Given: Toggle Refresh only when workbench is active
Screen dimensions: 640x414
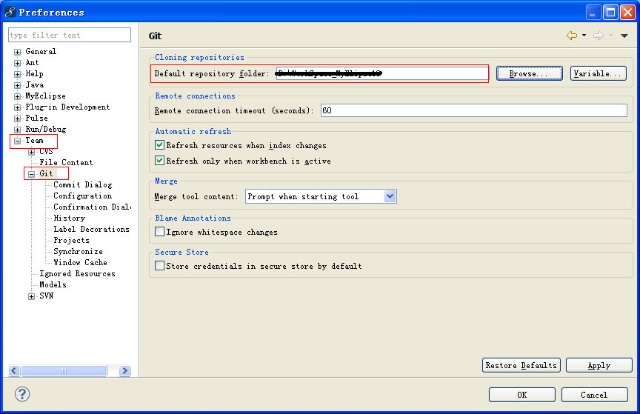Looking at the screenshot, I should coord(160,160).
